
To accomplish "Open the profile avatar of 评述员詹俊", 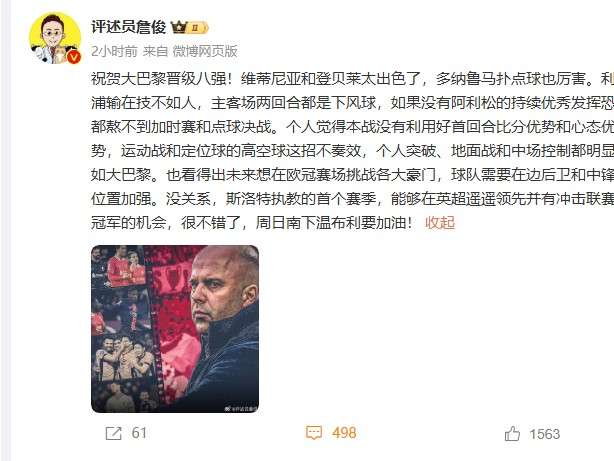I will 55,38.
